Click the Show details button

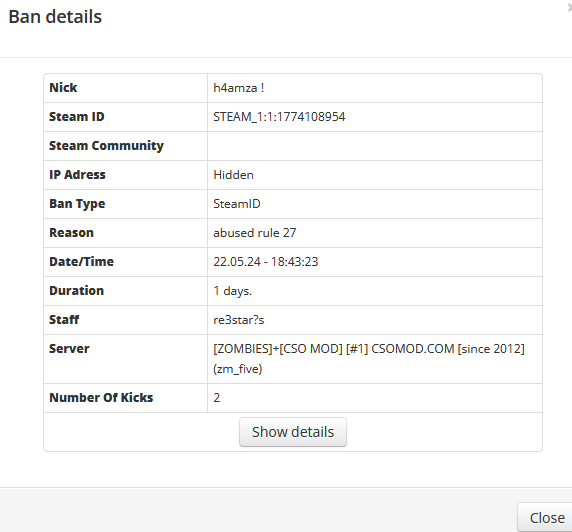(293, 432)
